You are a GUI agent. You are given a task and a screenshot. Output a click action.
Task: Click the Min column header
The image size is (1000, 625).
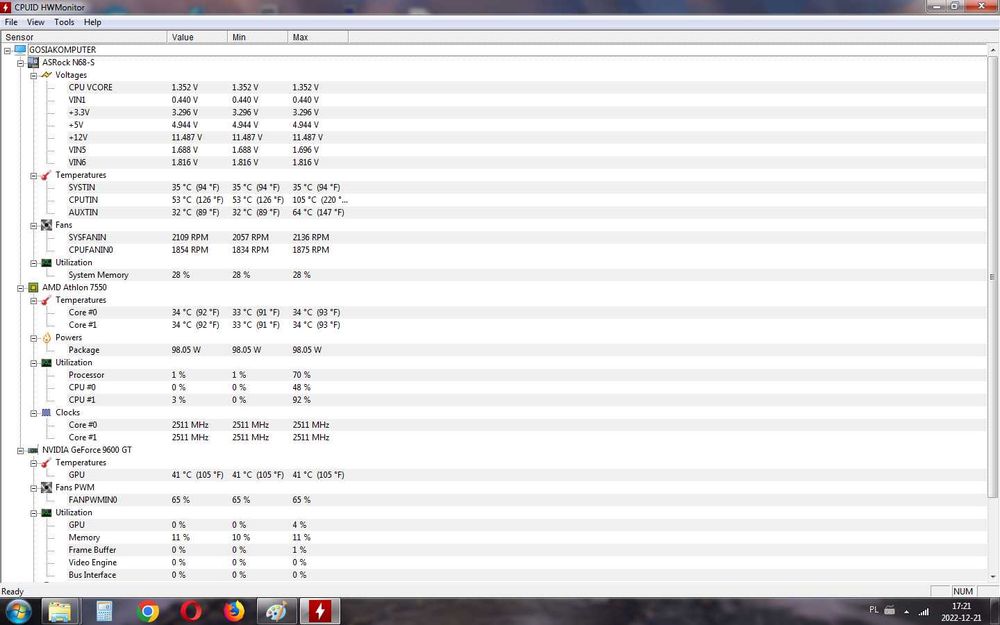coord(258,37)
